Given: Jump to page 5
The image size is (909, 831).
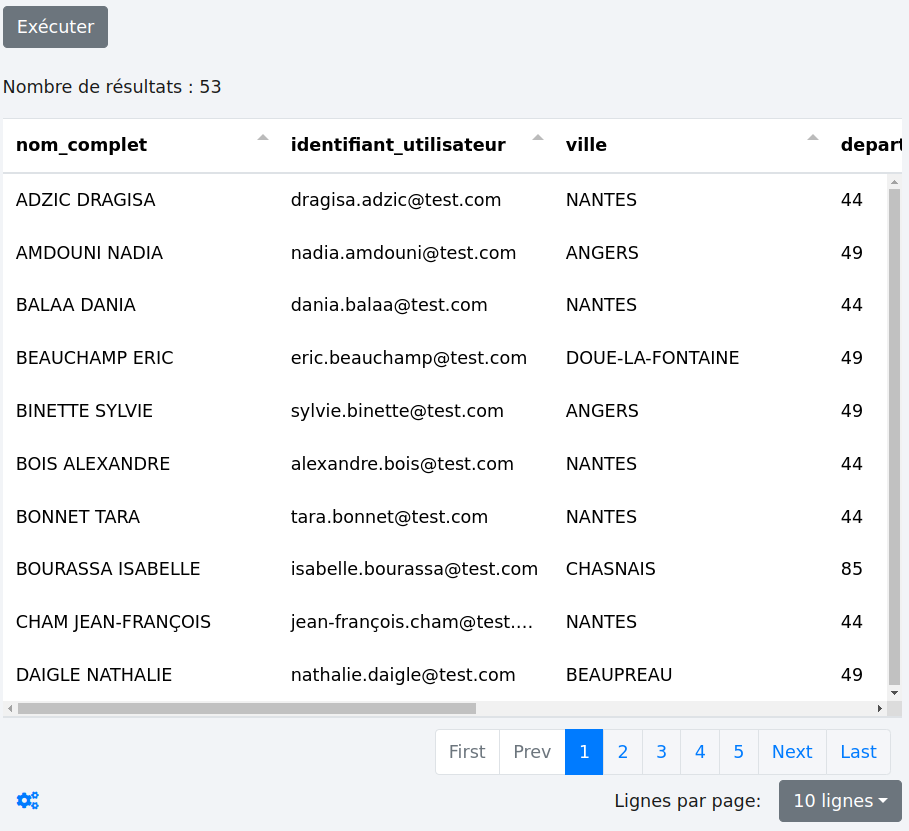Looking at the screenshot, I should click(x=738, y=752).
